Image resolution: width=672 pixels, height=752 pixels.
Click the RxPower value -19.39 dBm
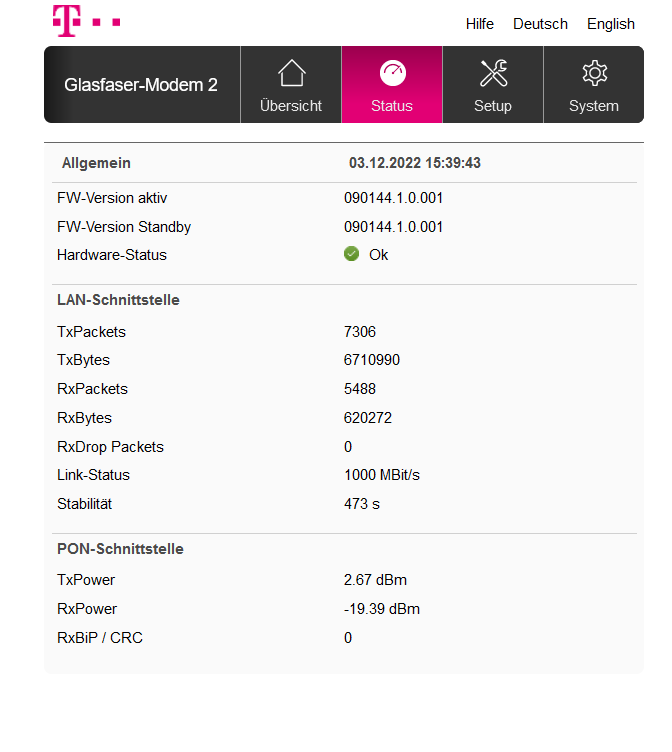382,609
